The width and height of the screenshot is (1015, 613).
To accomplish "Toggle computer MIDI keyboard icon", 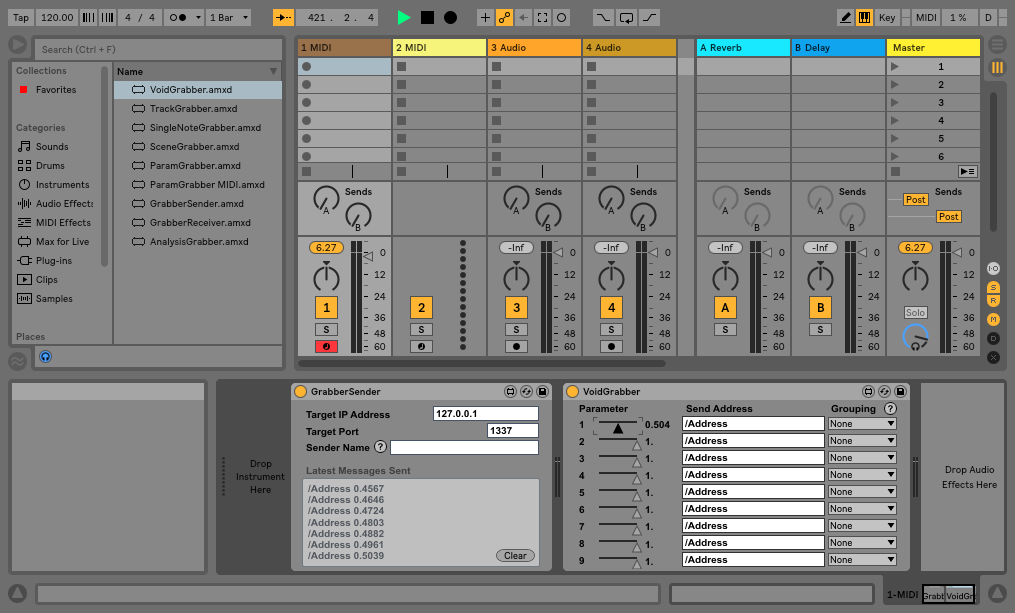I will tap(864, 17).
